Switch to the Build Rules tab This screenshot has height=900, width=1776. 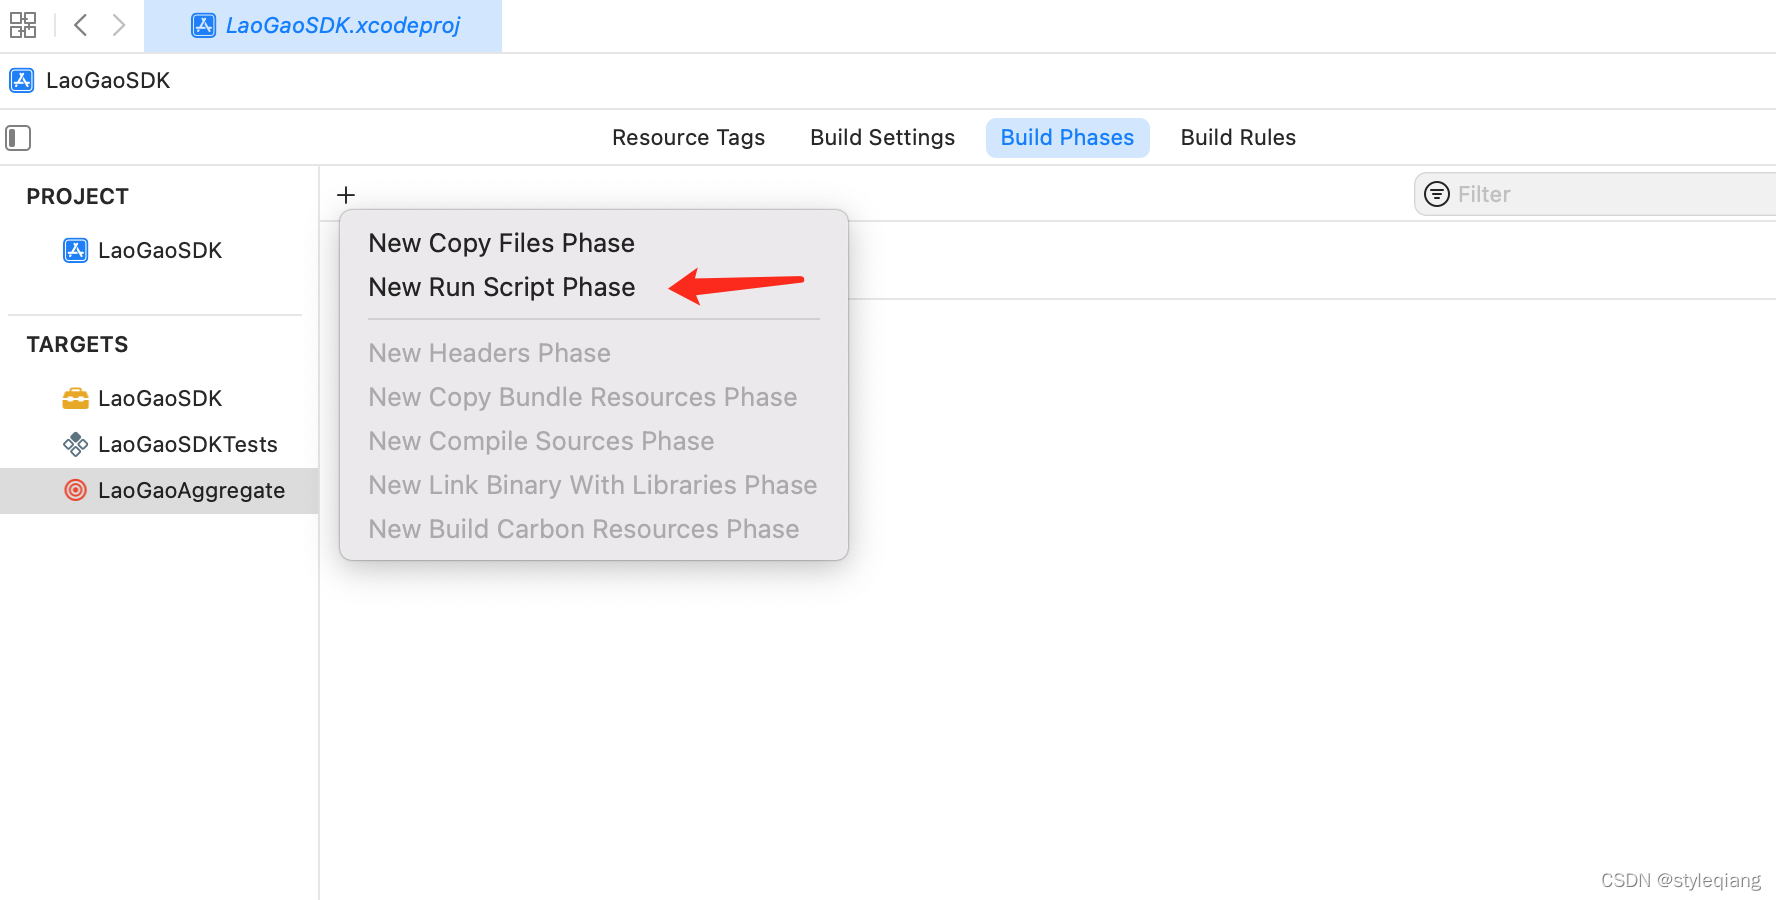(1238, 138)
